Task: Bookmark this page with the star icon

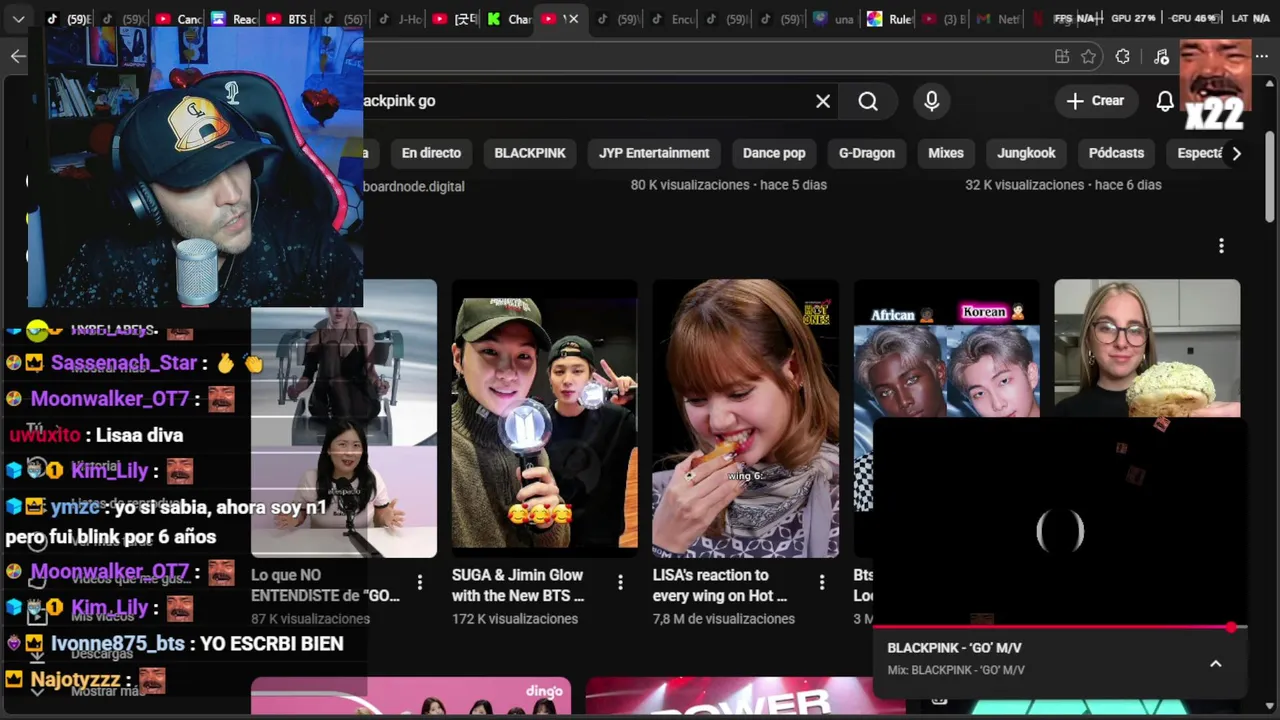Action: pyautogui.click(x=1089, y=57)
